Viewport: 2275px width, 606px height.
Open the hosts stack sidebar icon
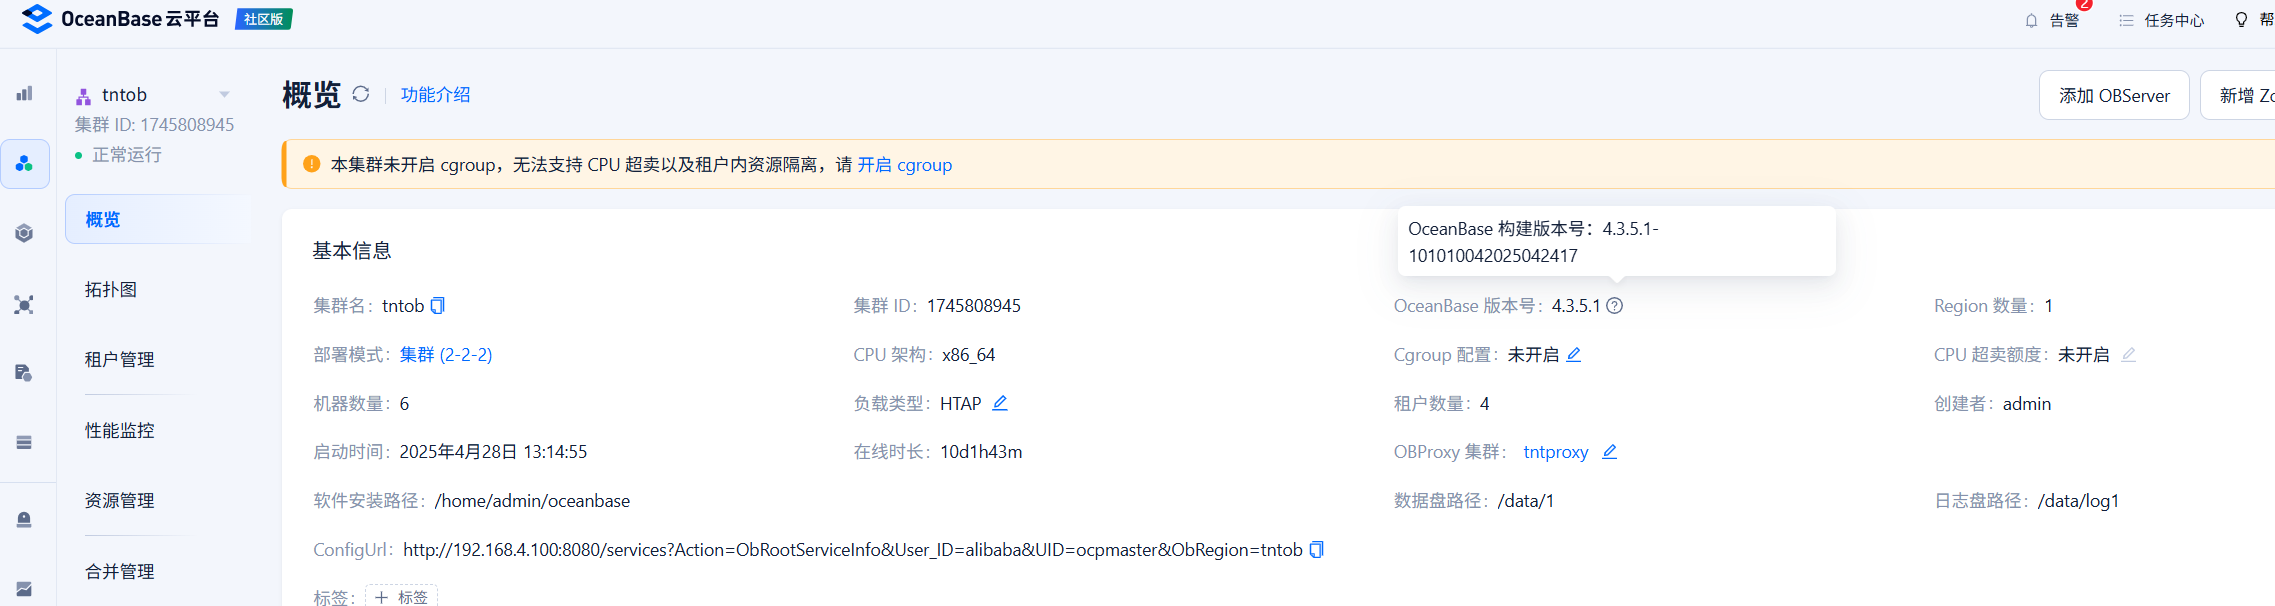tap(24, 442)
